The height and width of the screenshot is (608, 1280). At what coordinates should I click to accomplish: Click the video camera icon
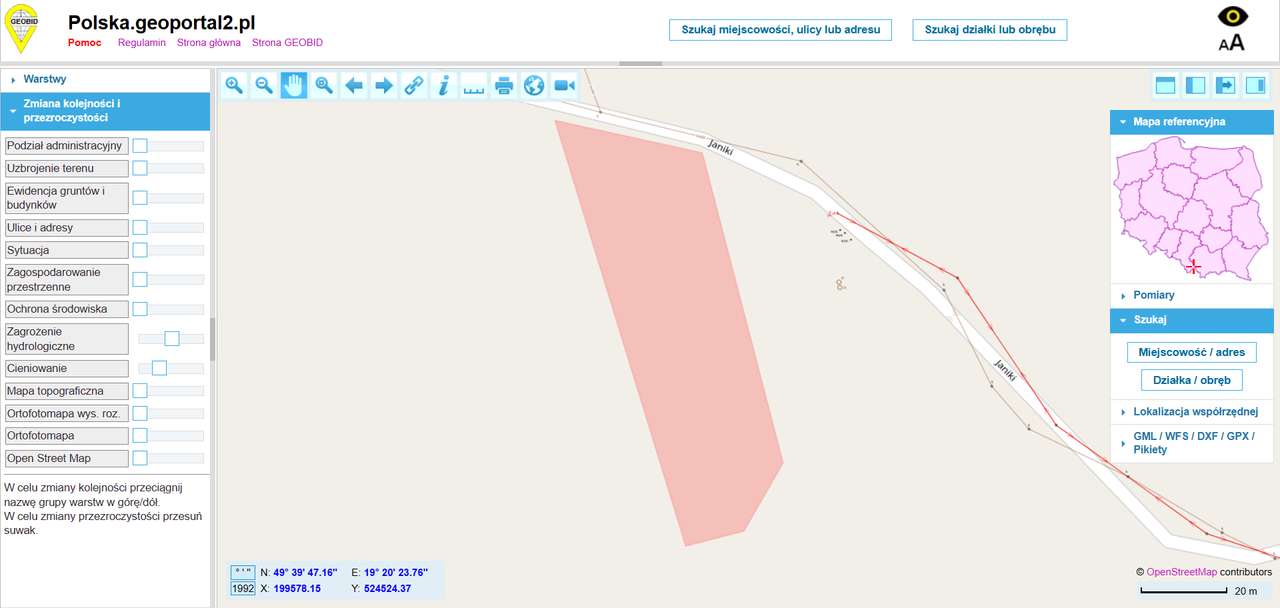pyautogui.click(x=564, y=86)
